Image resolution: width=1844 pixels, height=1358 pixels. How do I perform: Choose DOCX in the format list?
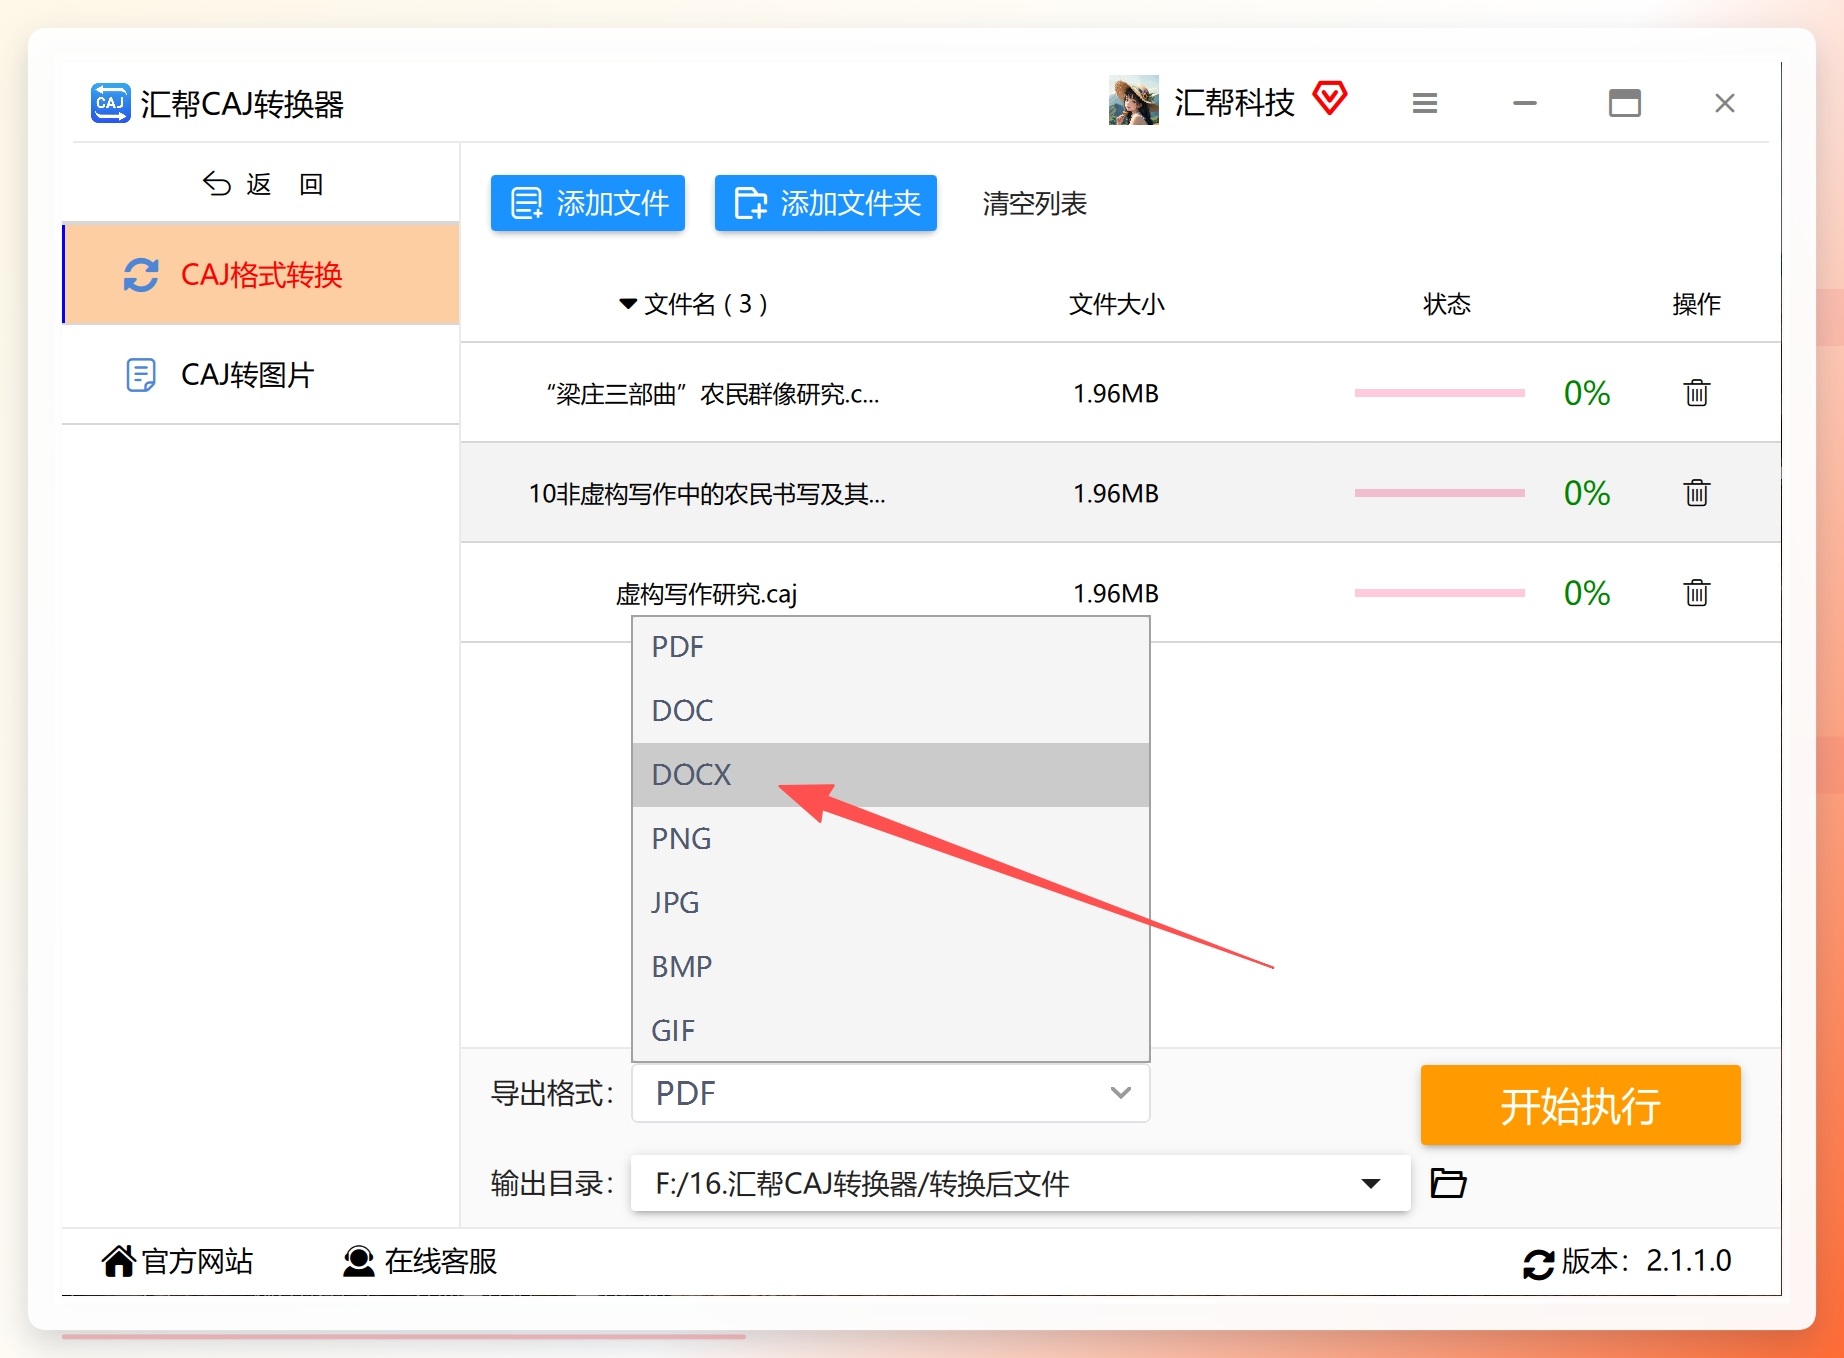(x=891, y=775)
